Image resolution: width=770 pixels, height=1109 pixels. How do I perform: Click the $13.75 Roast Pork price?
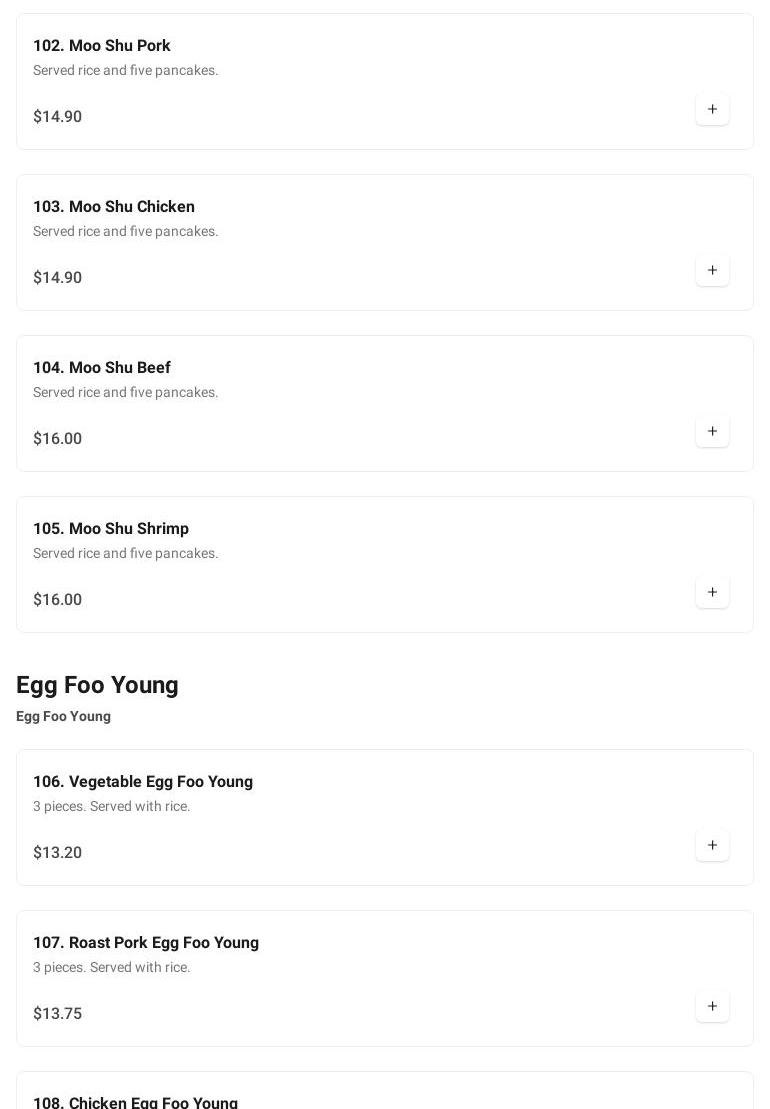(58, 1014)
